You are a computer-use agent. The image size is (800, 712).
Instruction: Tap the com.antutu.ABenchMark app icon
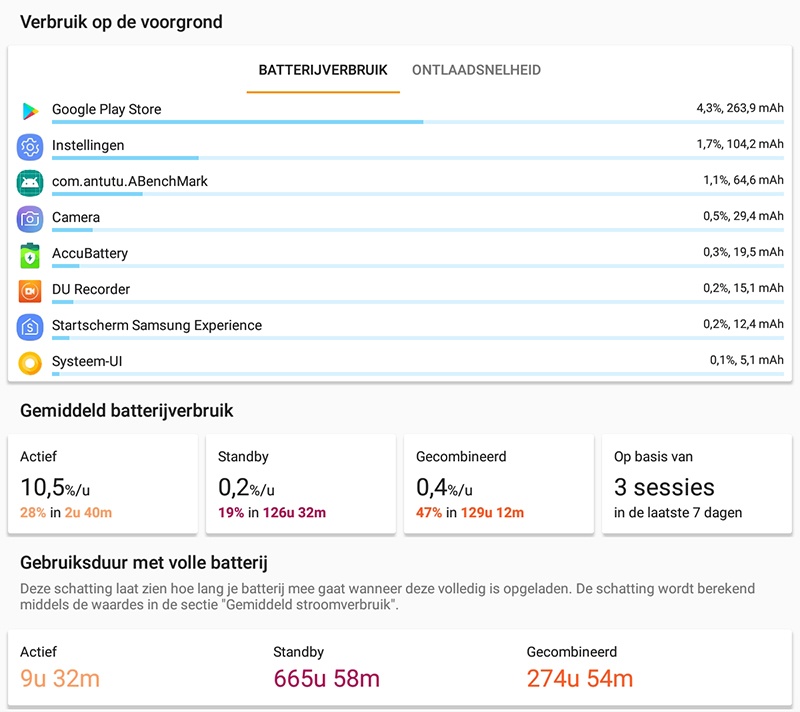[30, 183]
